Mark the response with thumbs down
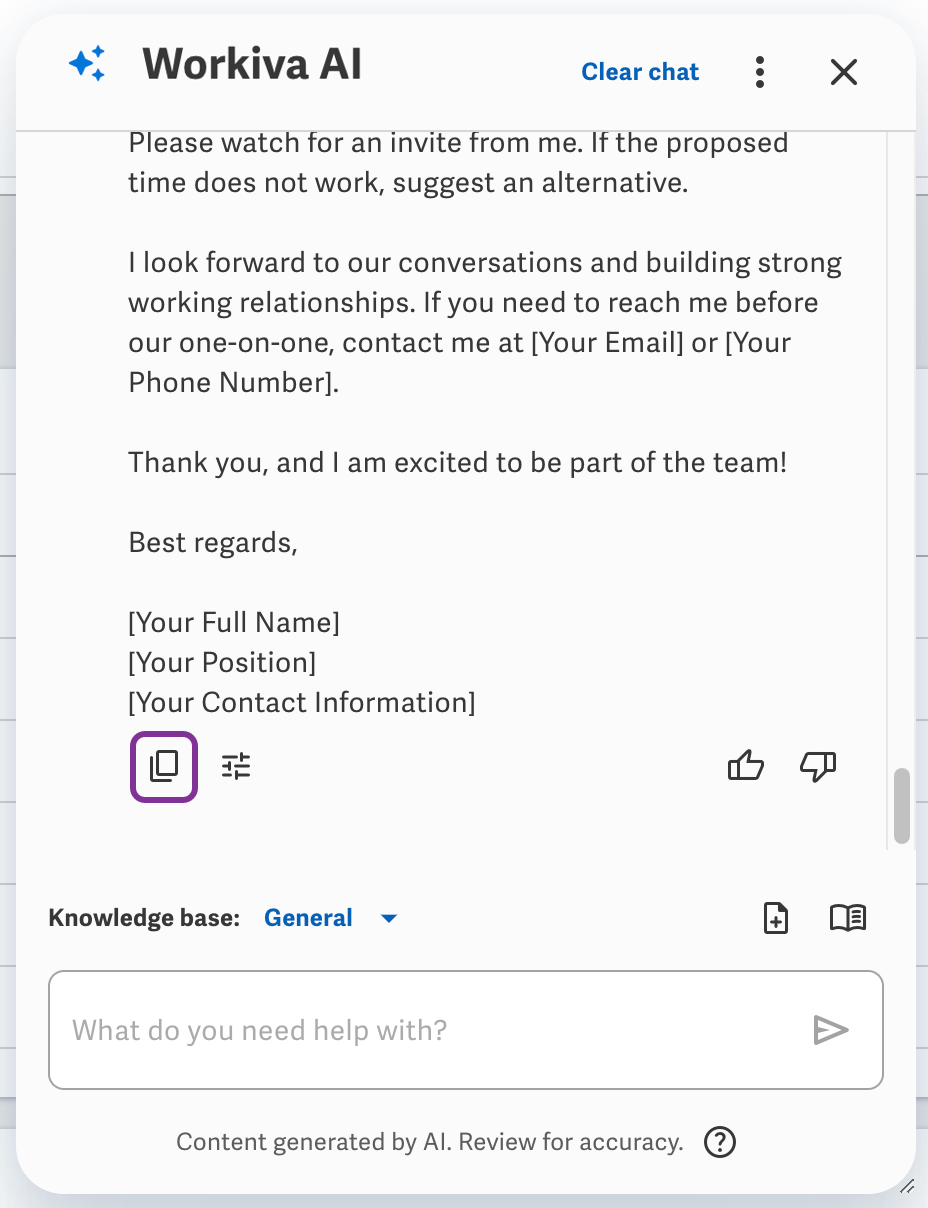The height and width of the screenshot is (1208, 928). (x=818, y=767)
